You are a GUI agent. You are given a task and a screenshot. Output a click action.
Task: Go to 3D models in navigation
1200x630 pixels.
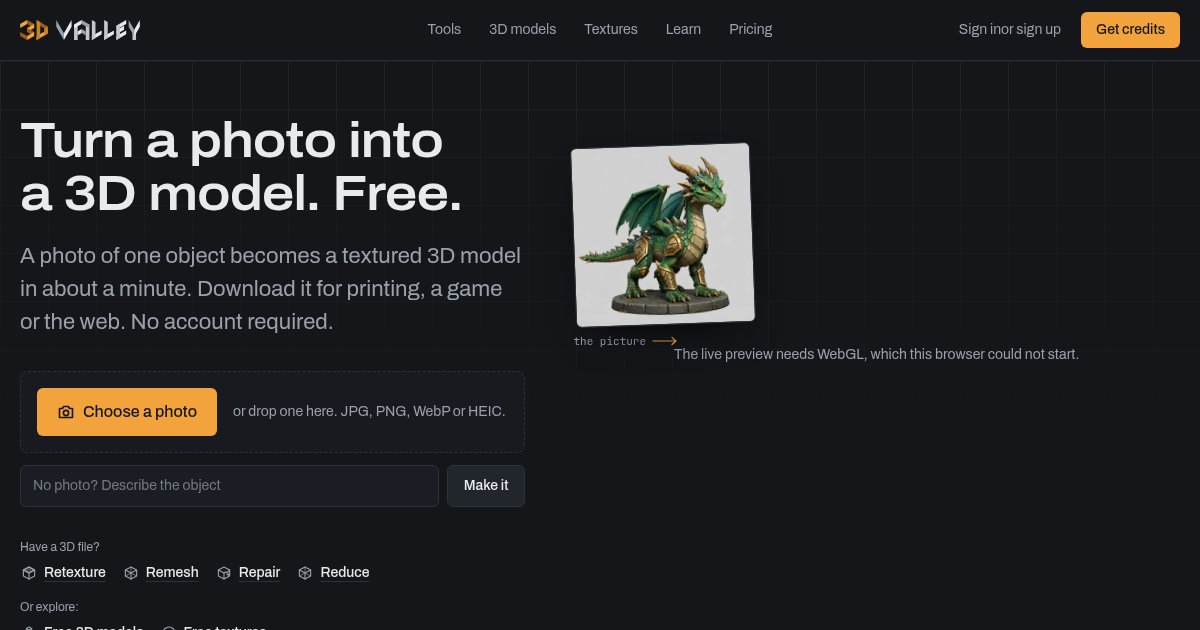pos(522,29)
